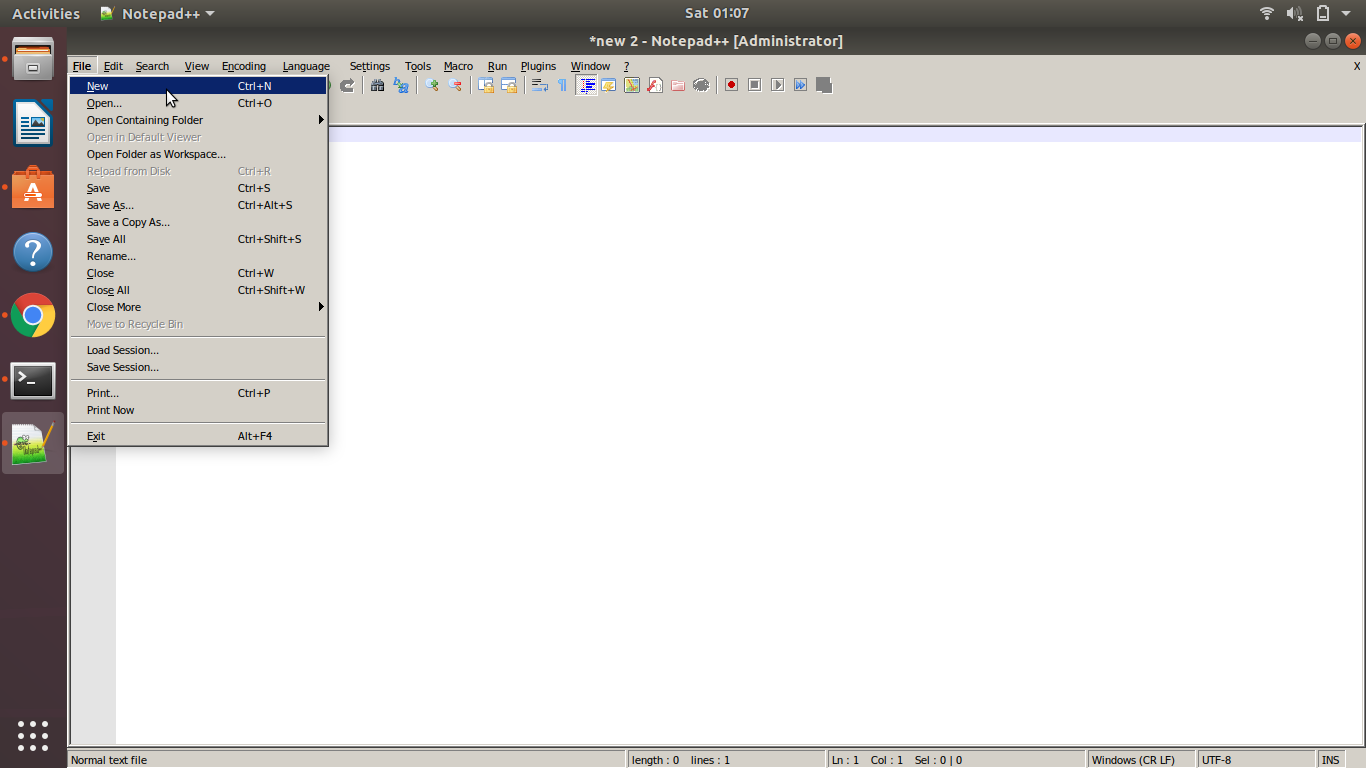The width and height of the screenshot is (1366, 768).
Task: Open the Replace tool from the toolbar
Action: [x=400, y=85]
